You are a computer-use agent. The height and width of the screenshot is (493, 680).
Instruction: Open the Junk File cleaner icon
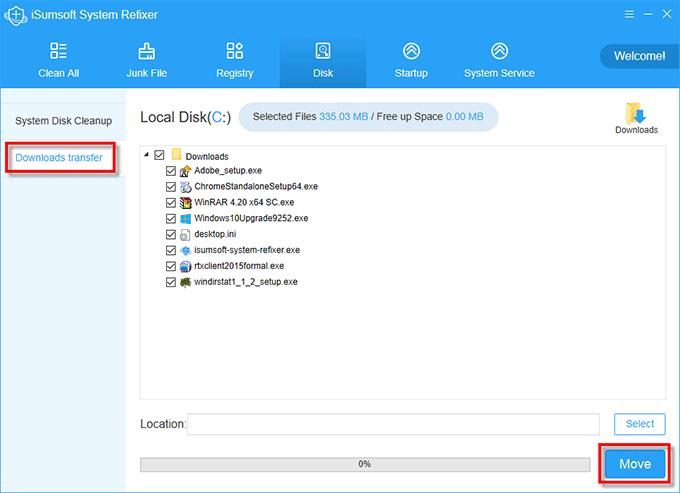(146, 52)
